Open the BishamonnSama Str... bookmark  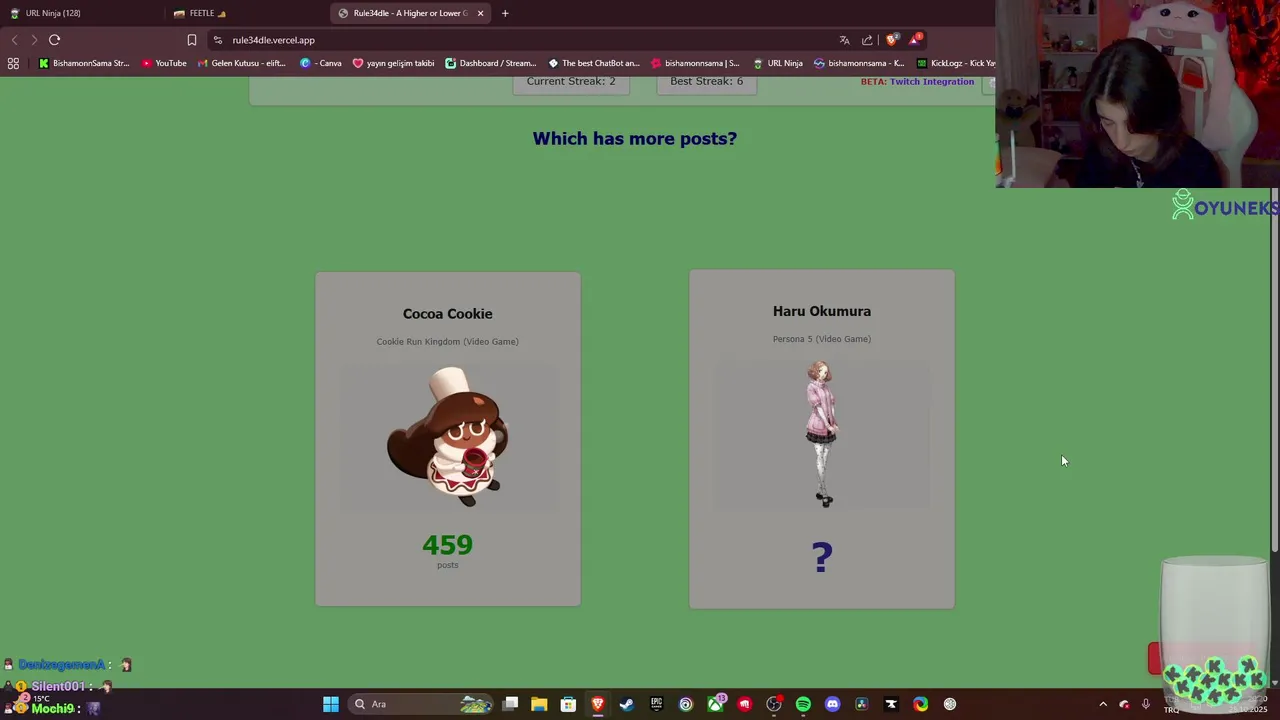(x=84, y=63)
